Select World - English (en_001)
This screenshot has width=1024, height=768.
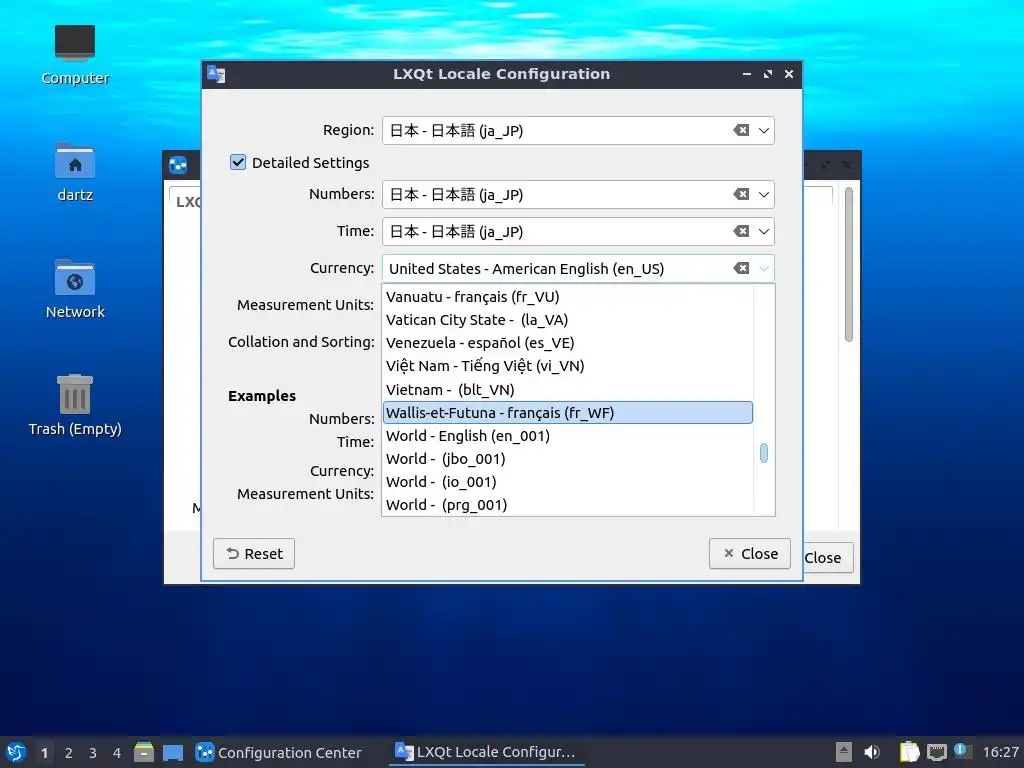568,436
